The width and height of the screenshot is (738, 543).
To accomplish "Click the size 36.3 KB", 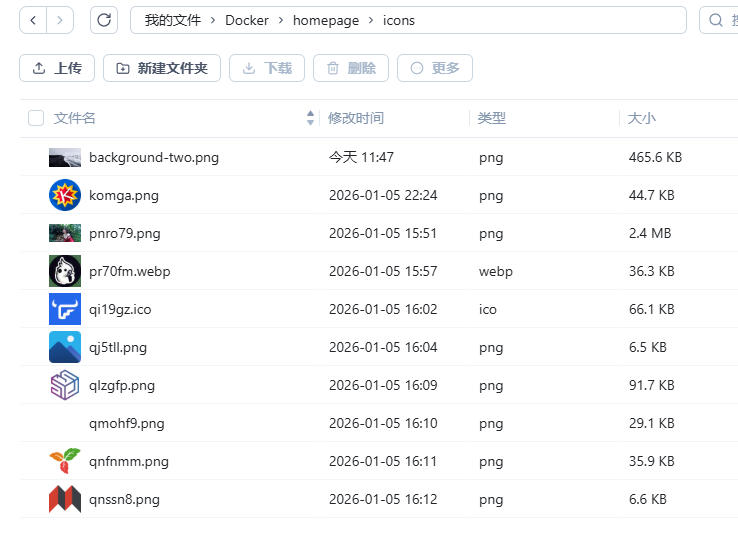I will click(x=651, y=272).
